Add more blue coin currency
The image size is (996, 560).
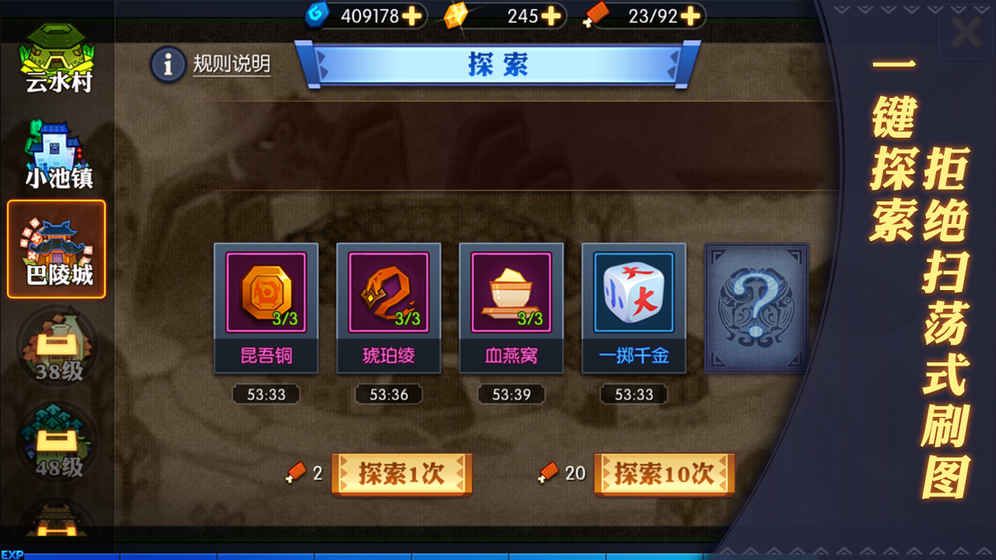point(412,16)
